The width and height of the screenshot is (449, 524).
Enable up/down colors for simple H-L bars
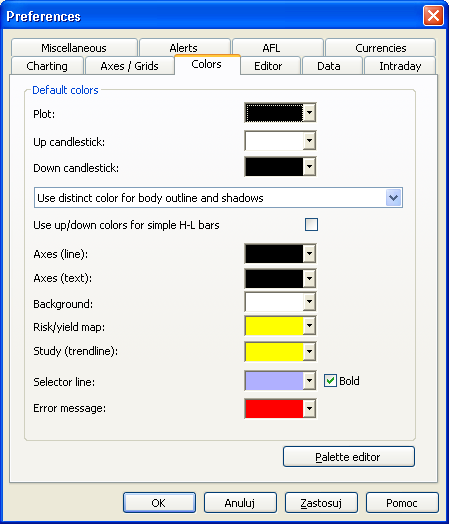311,225
